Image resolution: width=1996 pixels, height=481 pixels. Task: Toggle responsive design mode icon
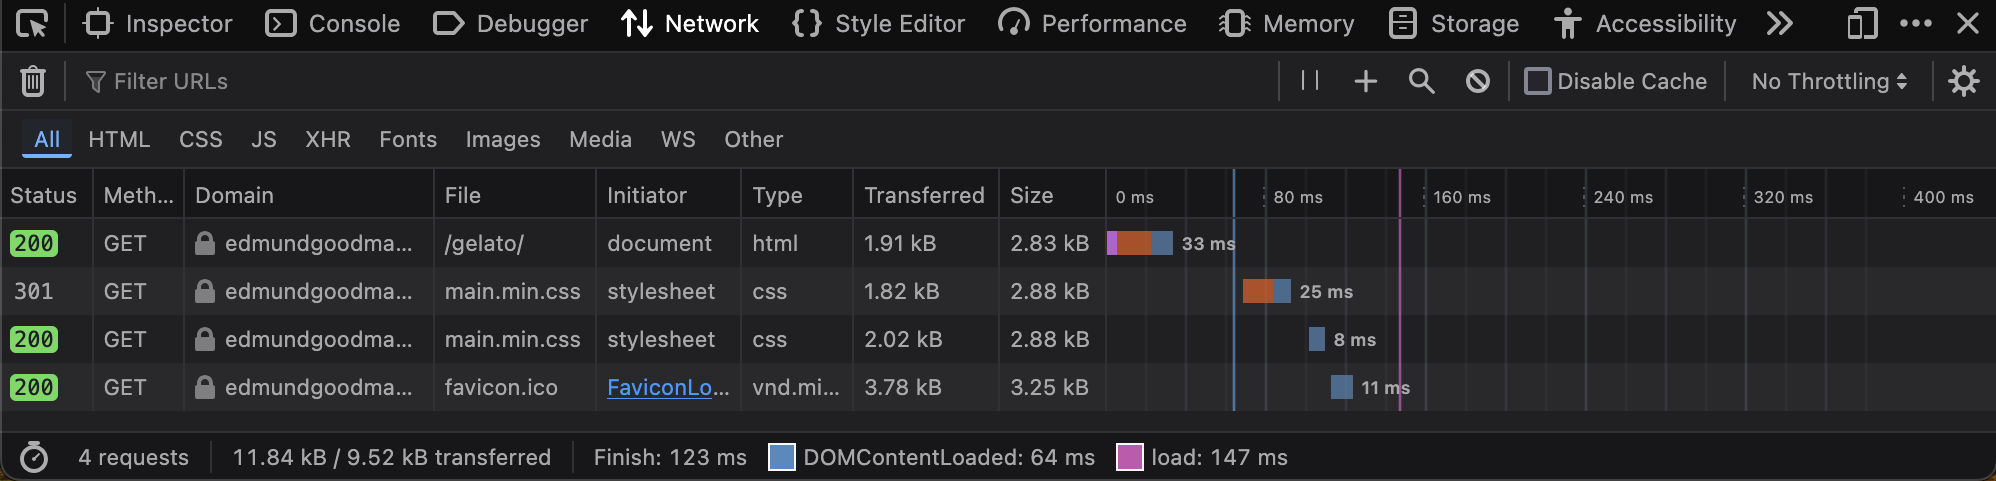tap(1862, 24)
